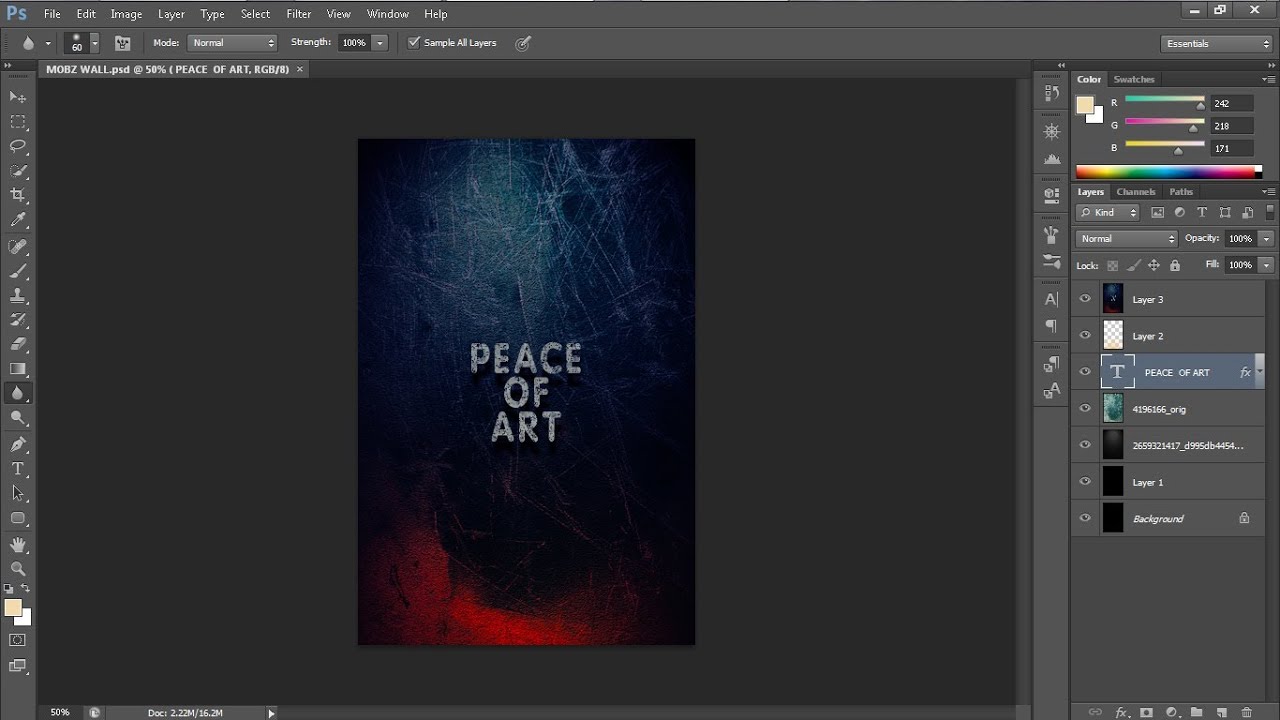Hide the Background layer
Screen dimensions: 1280x720
(x=1085, y=518)
